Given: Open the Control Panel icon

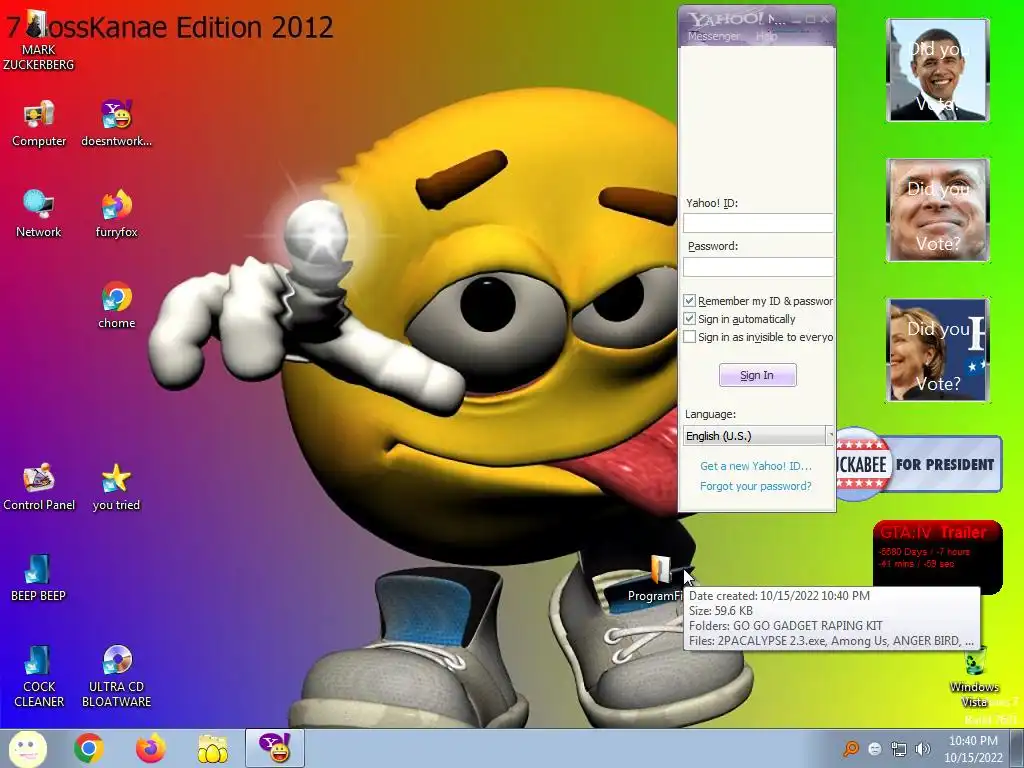Looking at the screenshot, I should point(39,487).
